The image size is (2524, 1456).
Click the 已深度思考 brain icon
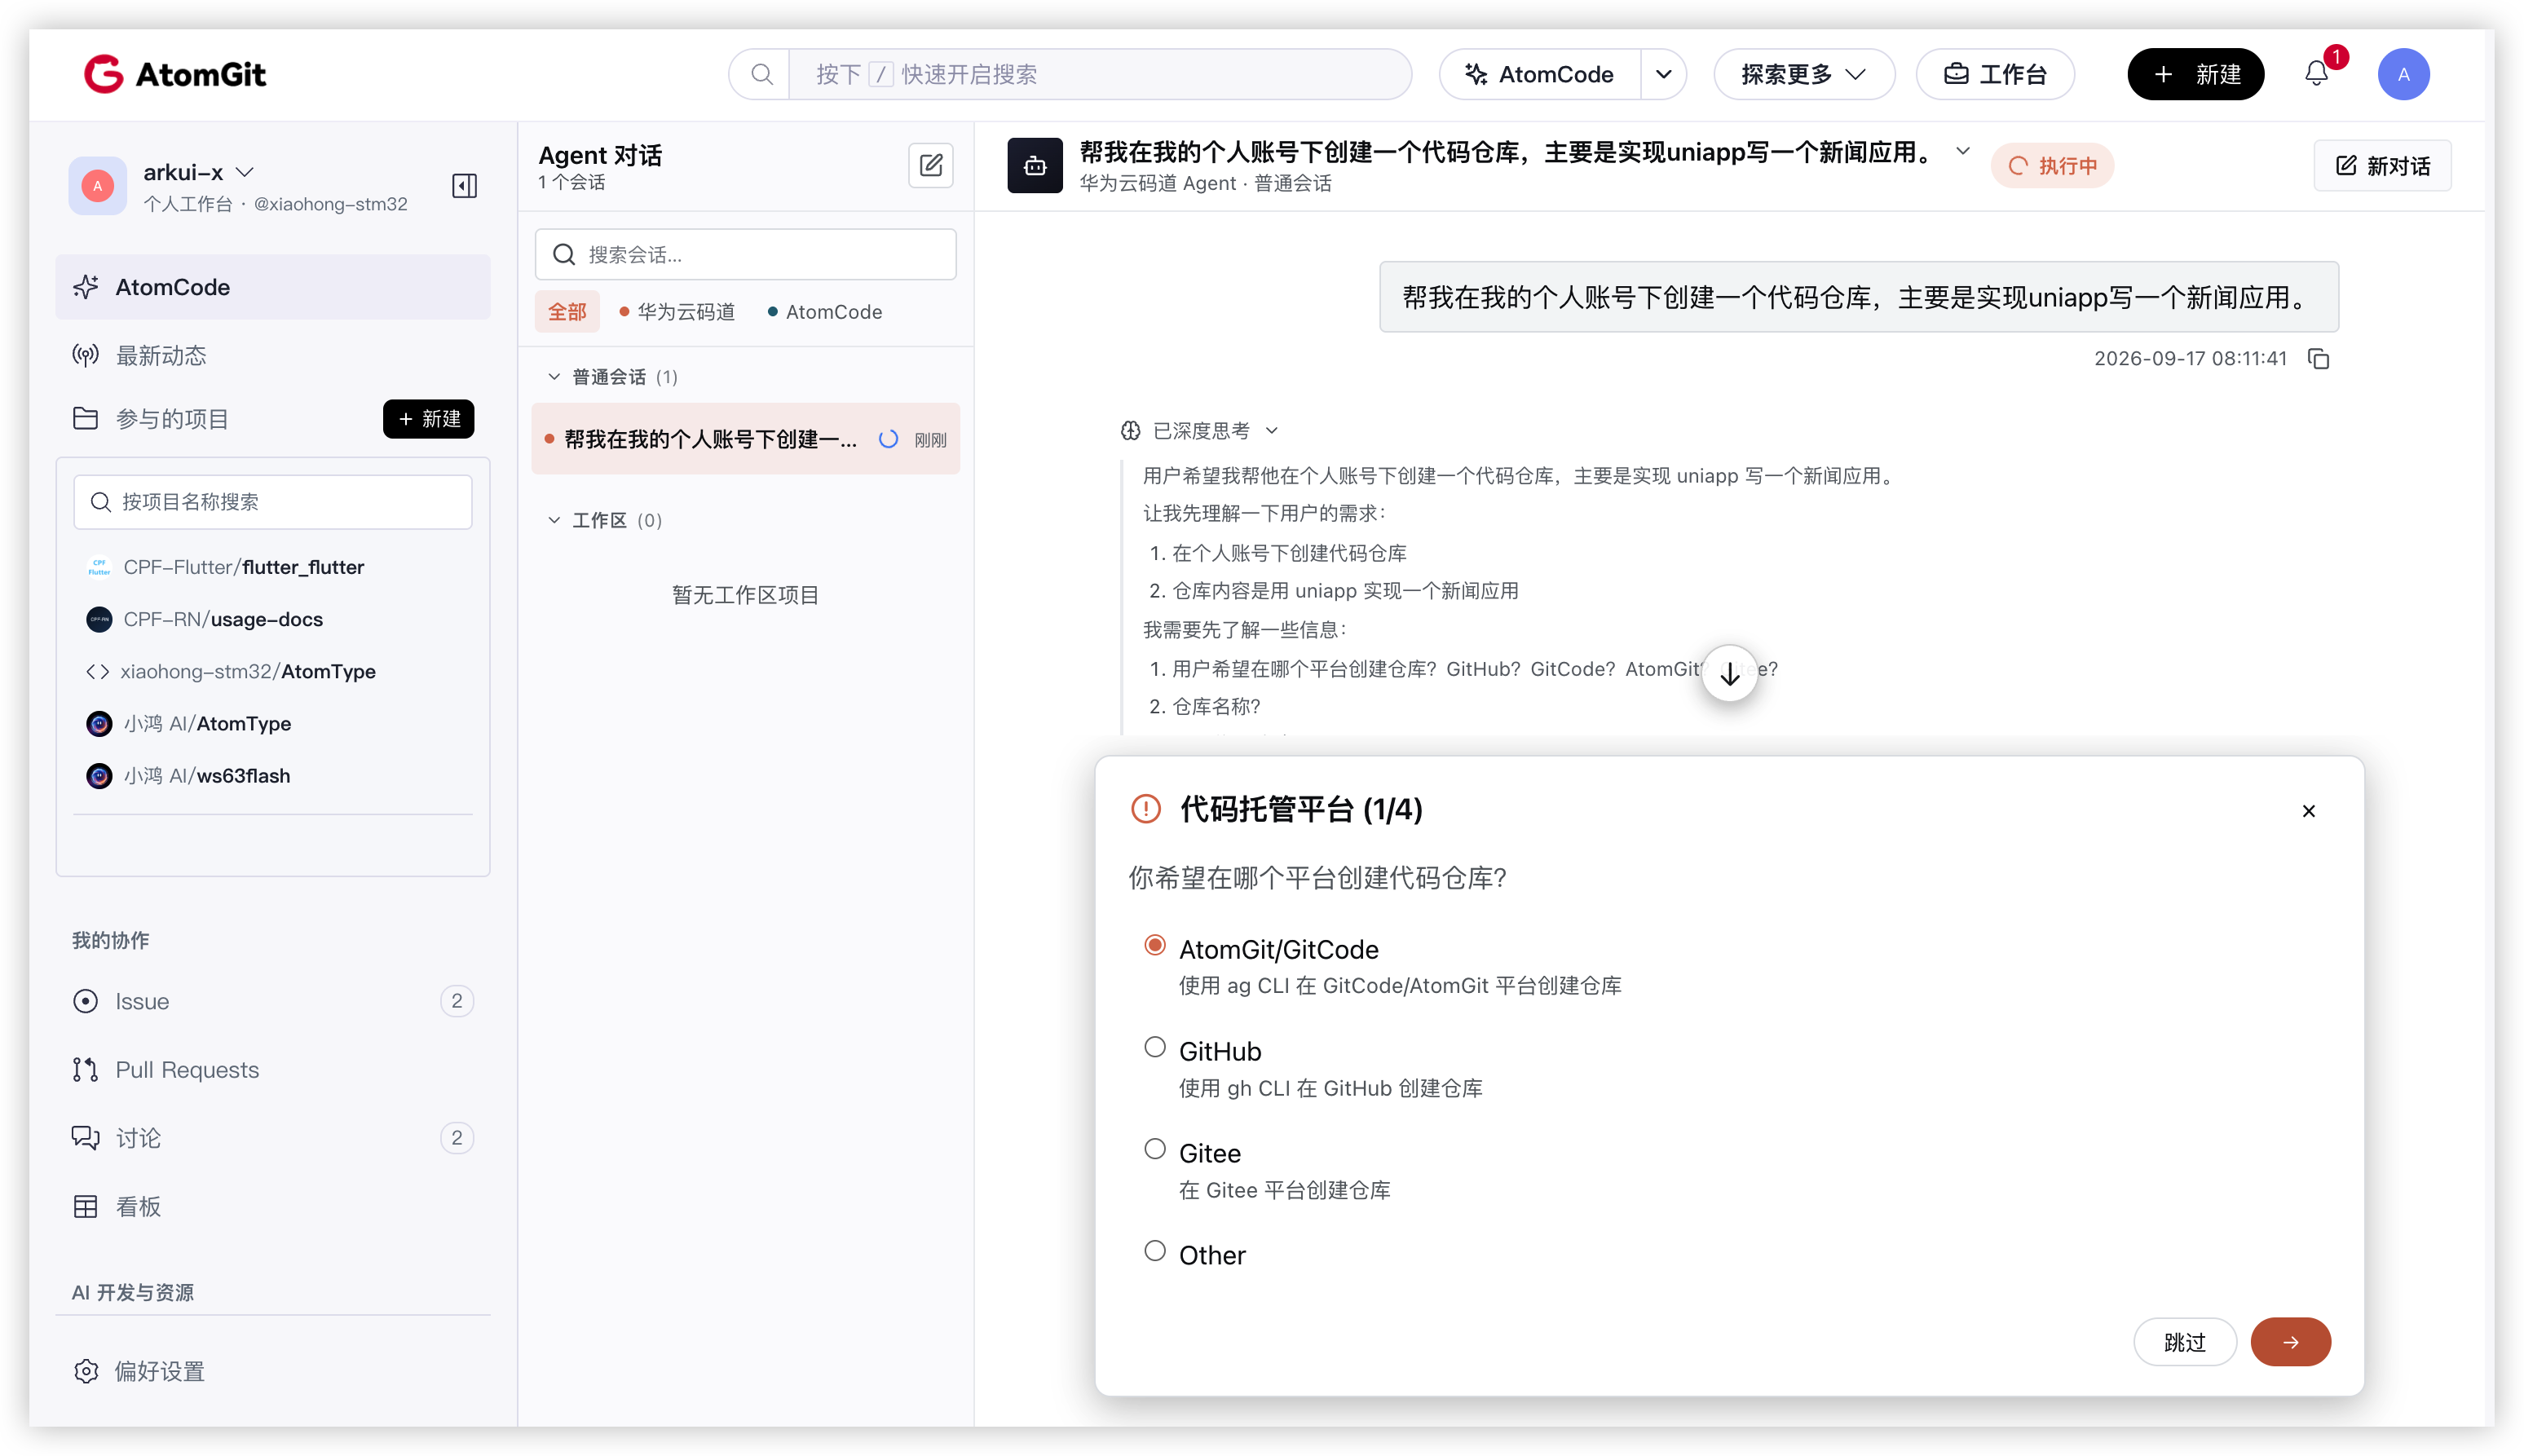pos(1130,431)
